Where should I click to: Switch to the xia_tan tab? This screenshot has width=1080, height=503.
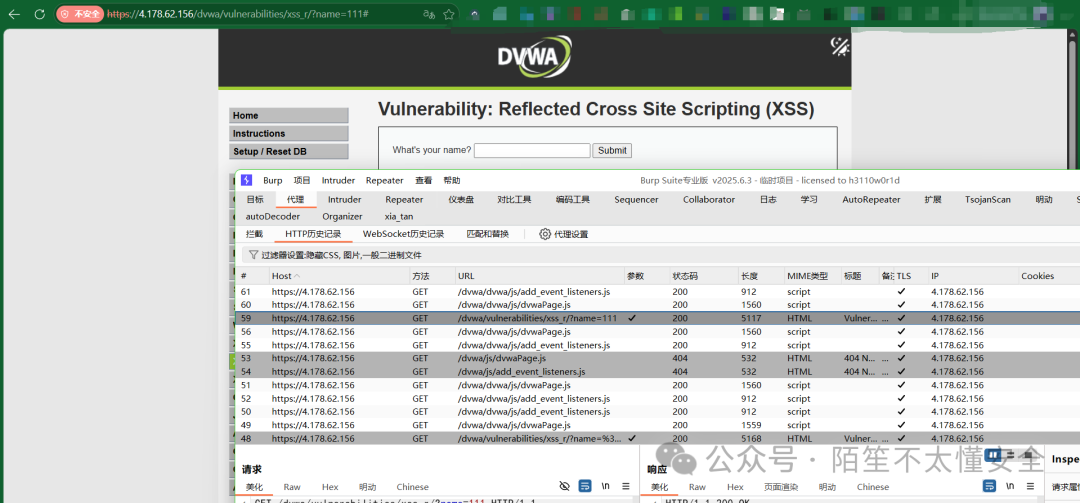point(399,216)
